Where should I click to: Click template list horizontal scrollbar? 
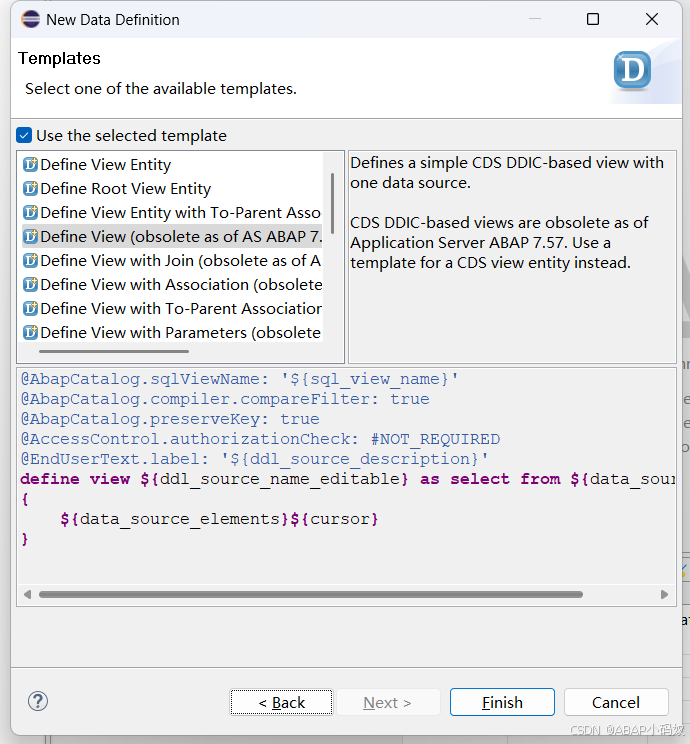coord(114,352)
